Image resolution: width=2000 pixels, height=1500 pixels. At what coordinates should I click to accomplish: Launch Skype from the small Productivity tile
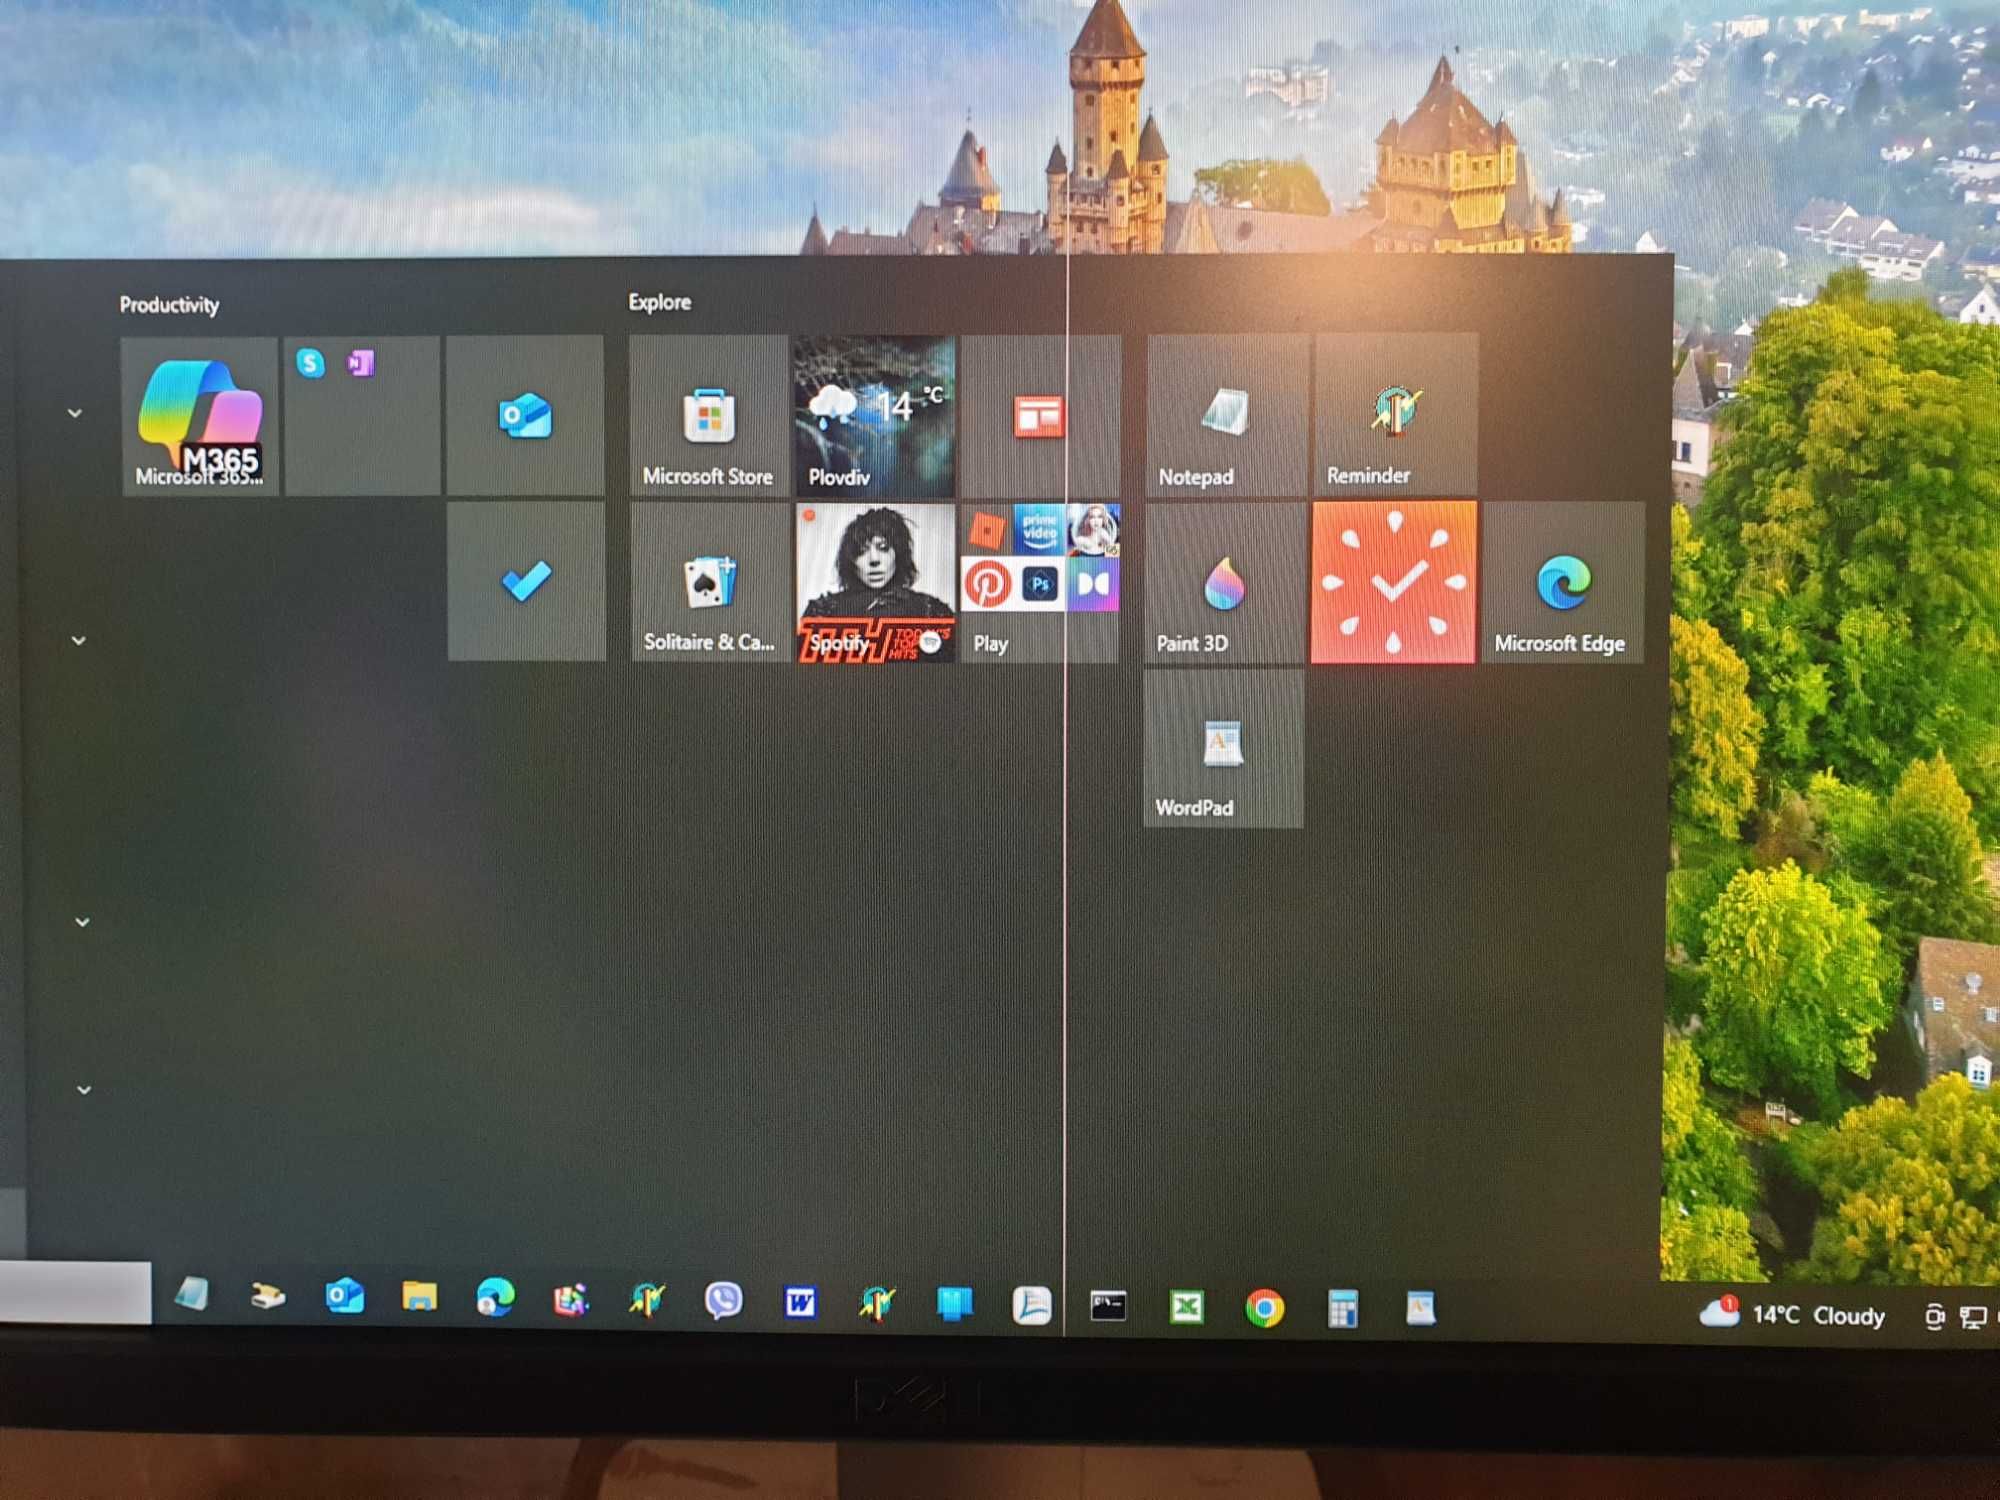pos(311,363)
